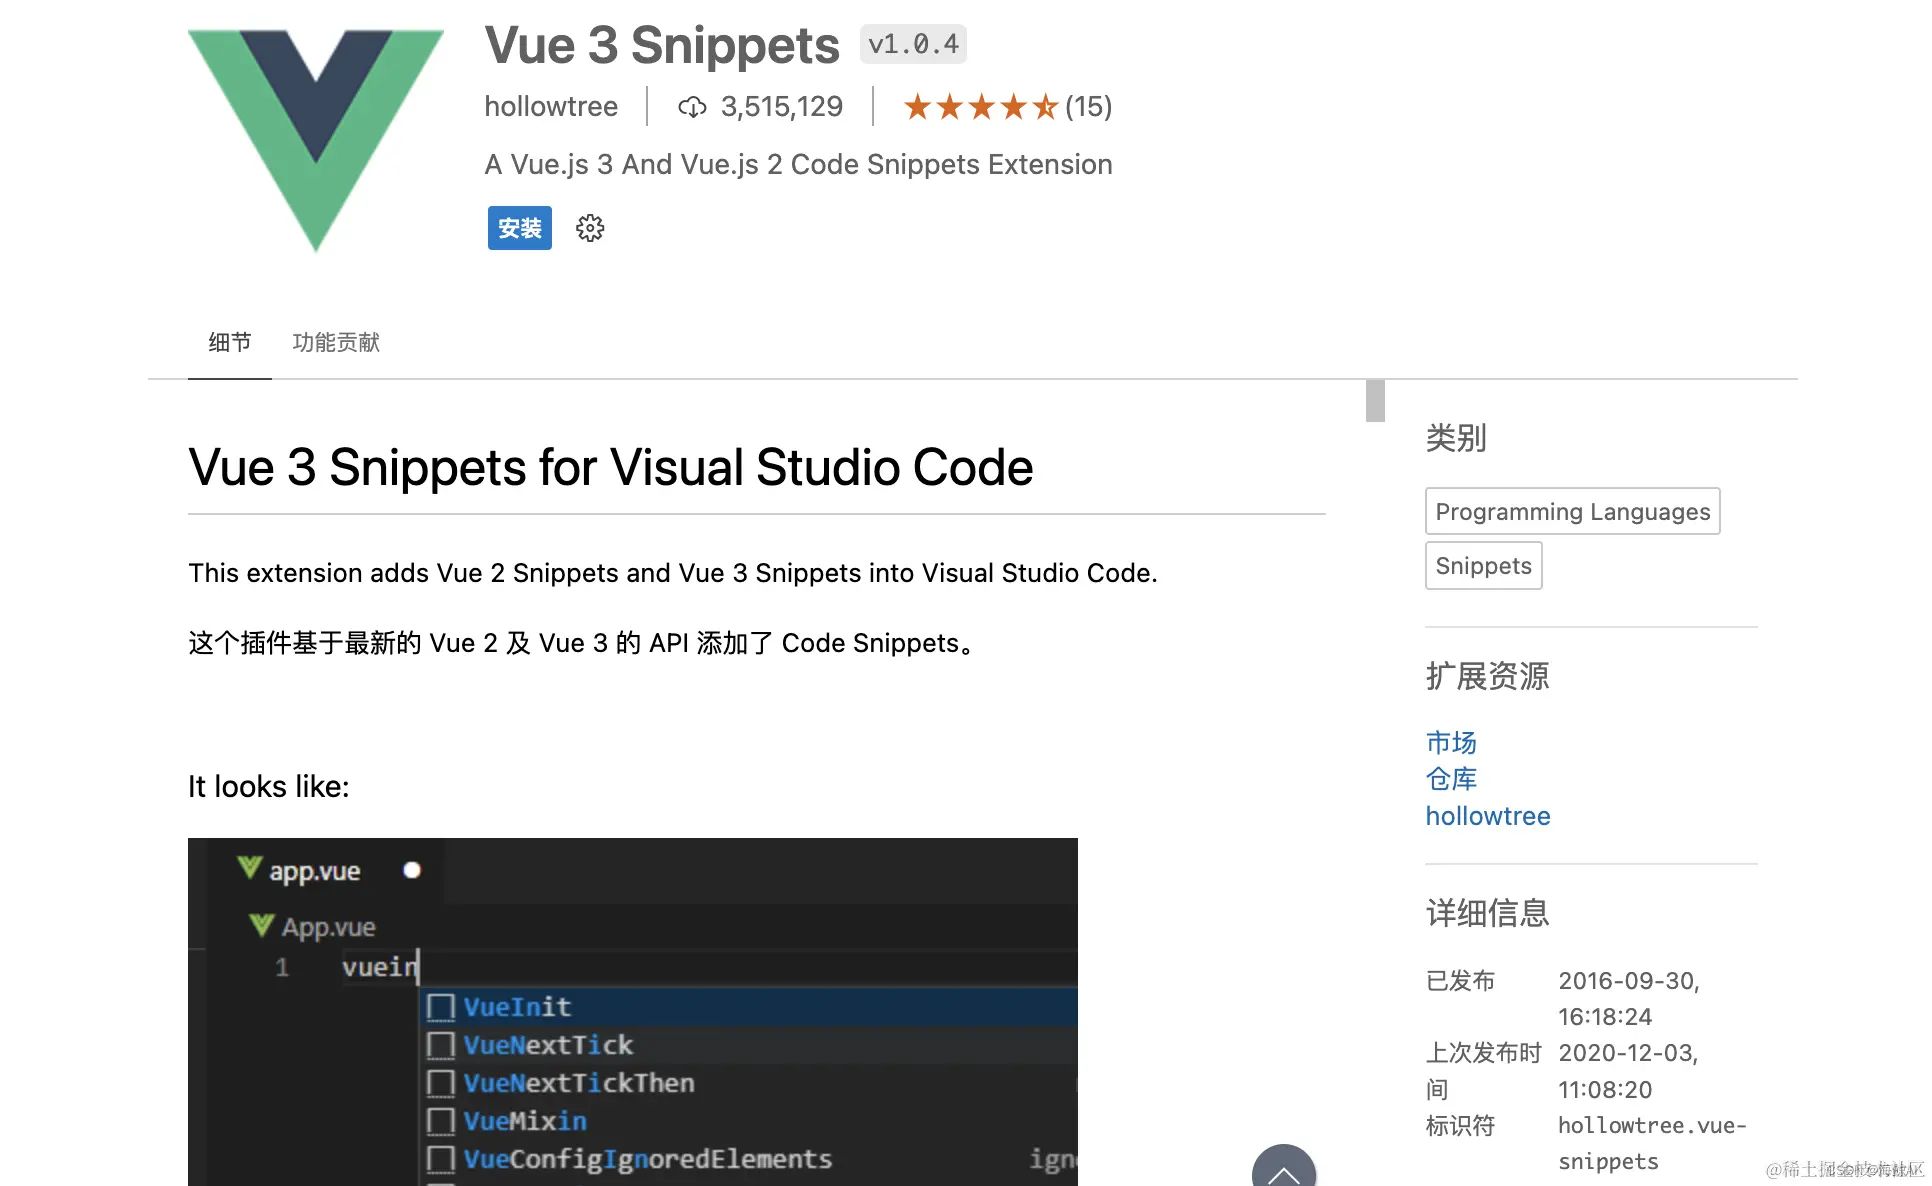The height and width of the screenshot is (1186, 1932).
Task: Click the 2016-09-30 published date value
Action: (1629, 998)
